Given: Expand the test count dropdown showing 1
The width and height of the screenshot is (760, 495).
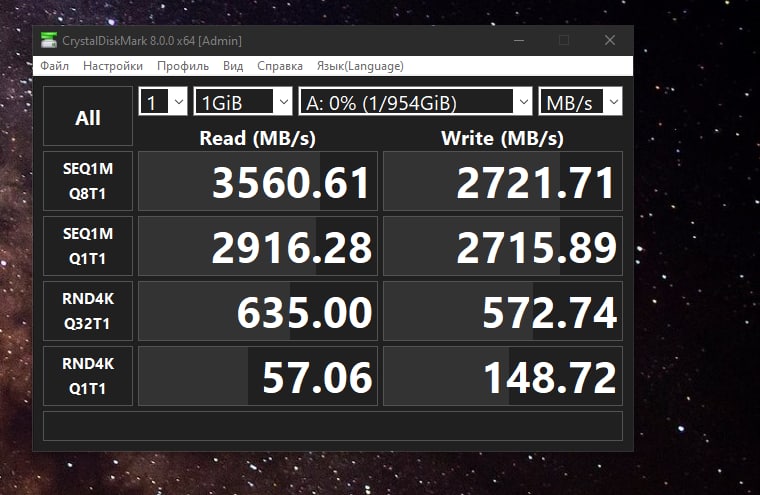Looking at the screenshot, I should tap(163, 102).
